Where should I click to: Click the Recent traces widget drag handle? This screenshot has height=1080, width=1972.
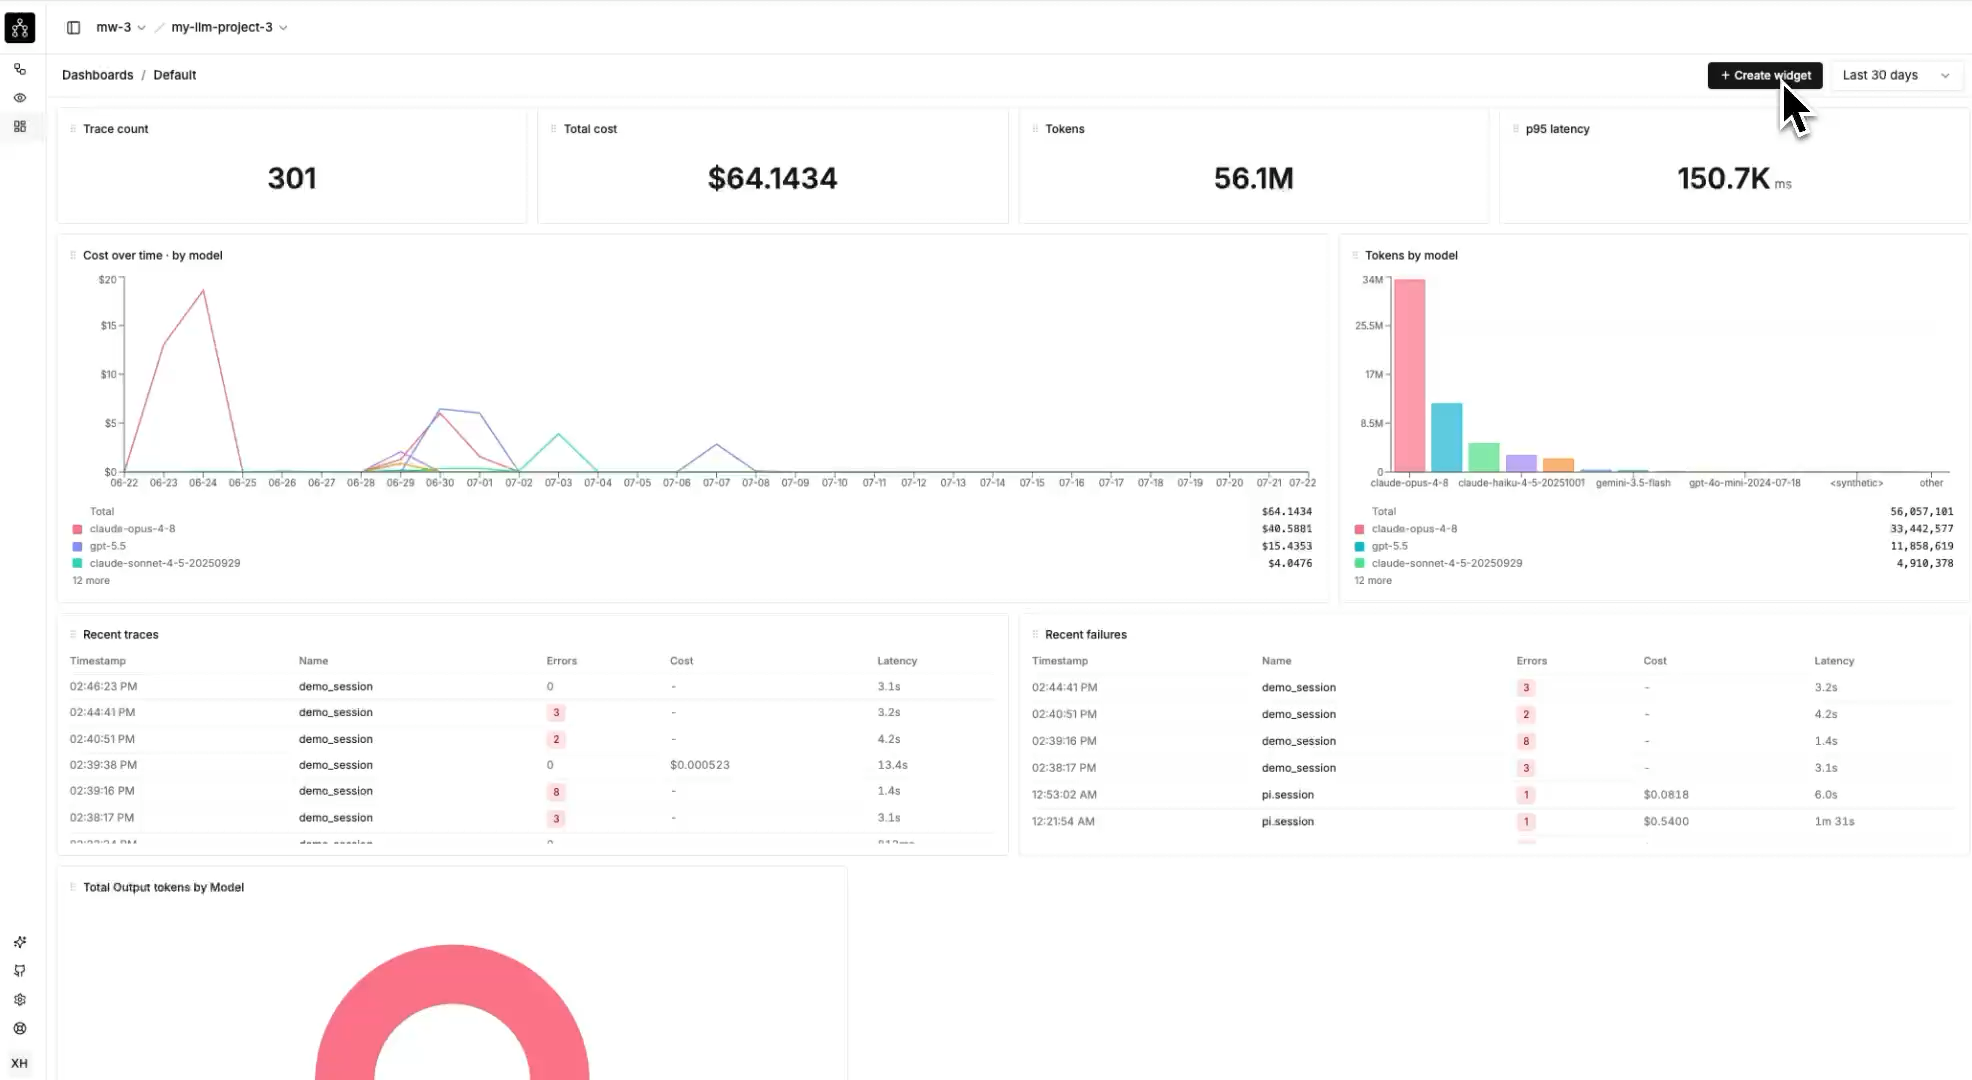73,635
